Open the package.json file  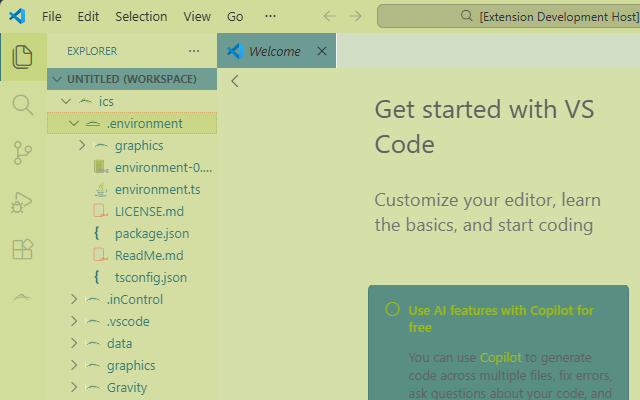click(x=151, y=234)
